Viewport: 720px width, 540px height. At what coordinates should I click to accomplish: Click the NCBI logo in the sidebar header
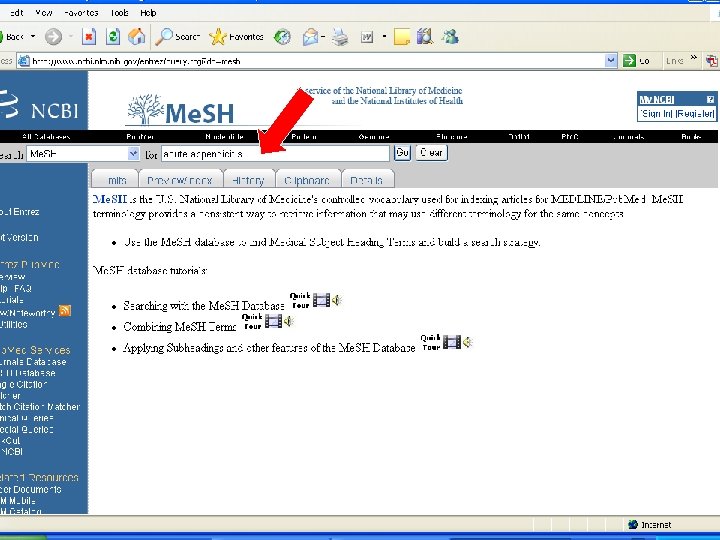(x=39, y=105)
